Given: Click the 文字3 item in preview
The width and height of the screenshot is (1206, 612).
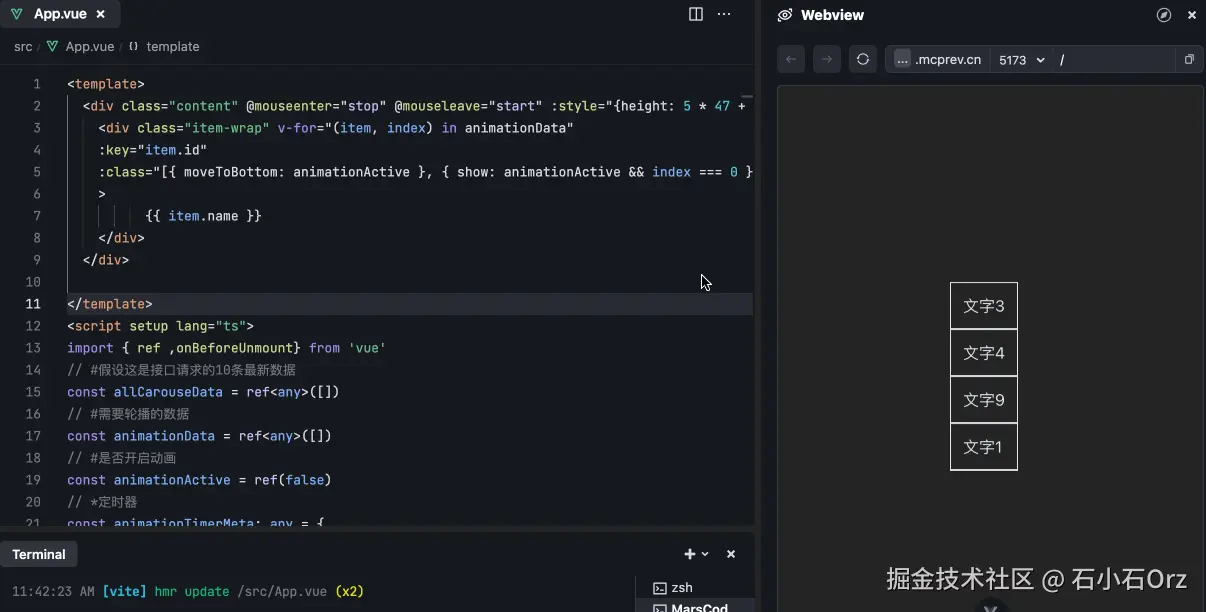Looking at the screenshot, I should (984, 306).
